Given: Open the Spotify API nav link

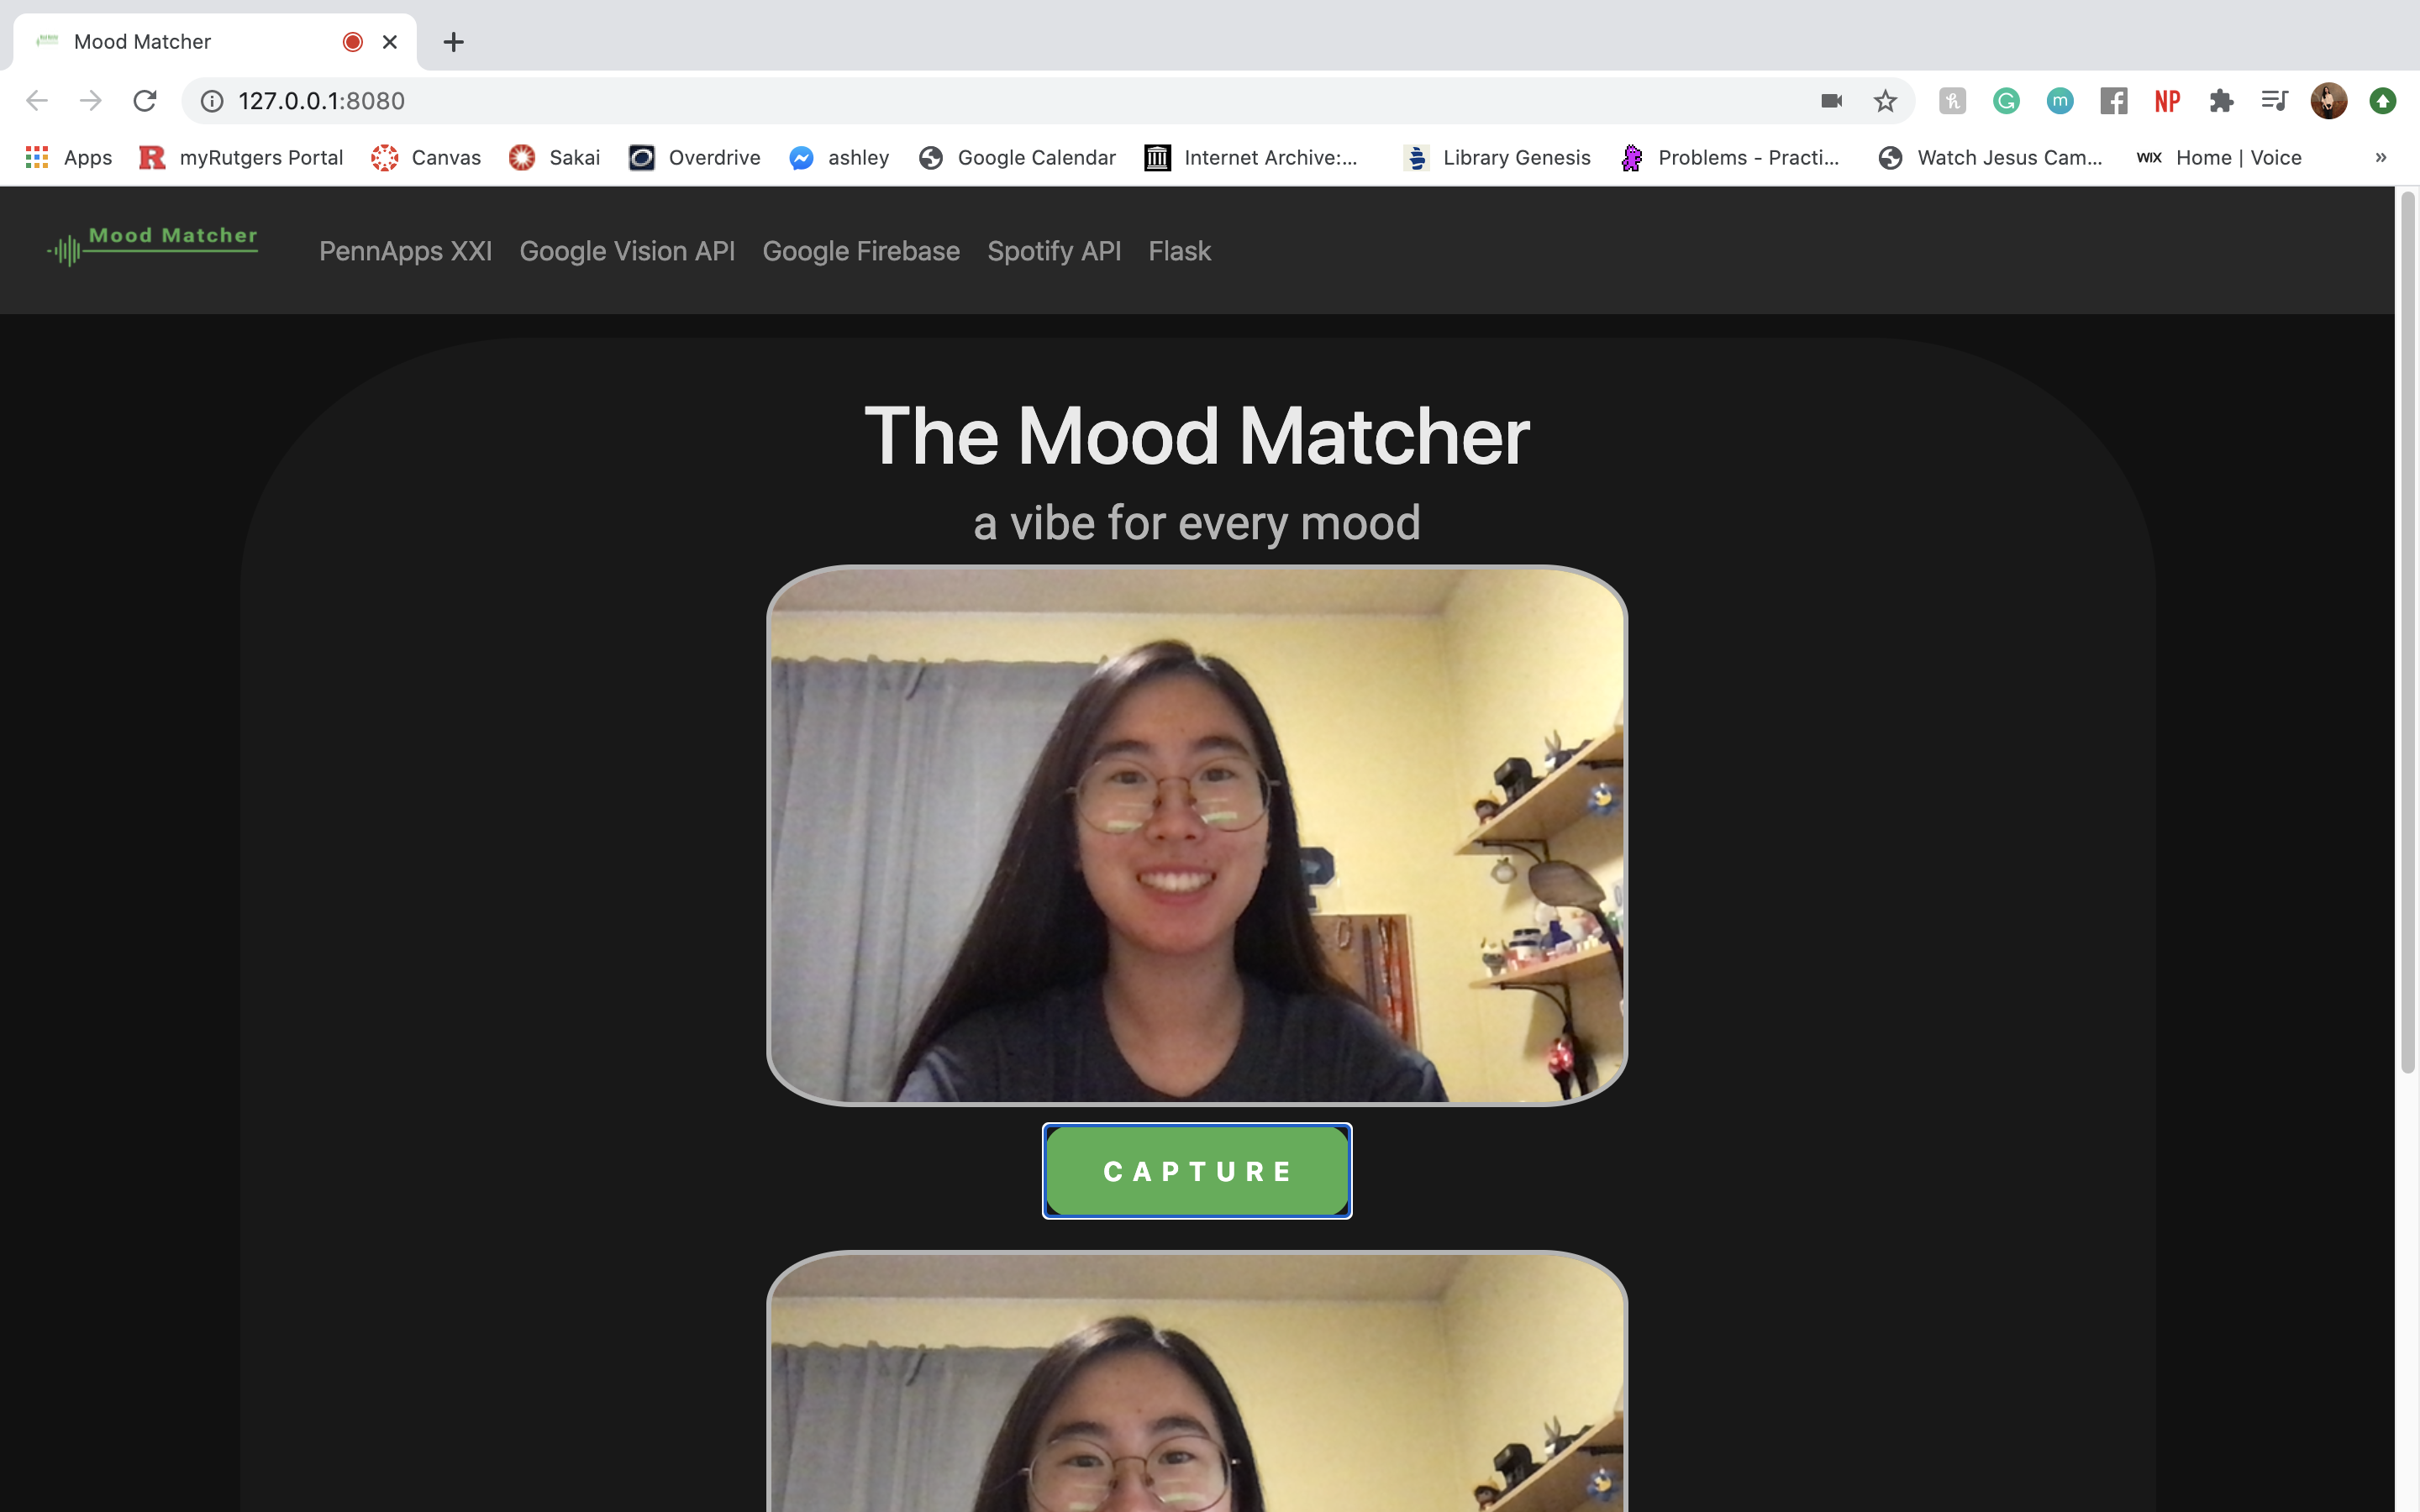Looking at the screenshot, I should [x=1054, y=251].
